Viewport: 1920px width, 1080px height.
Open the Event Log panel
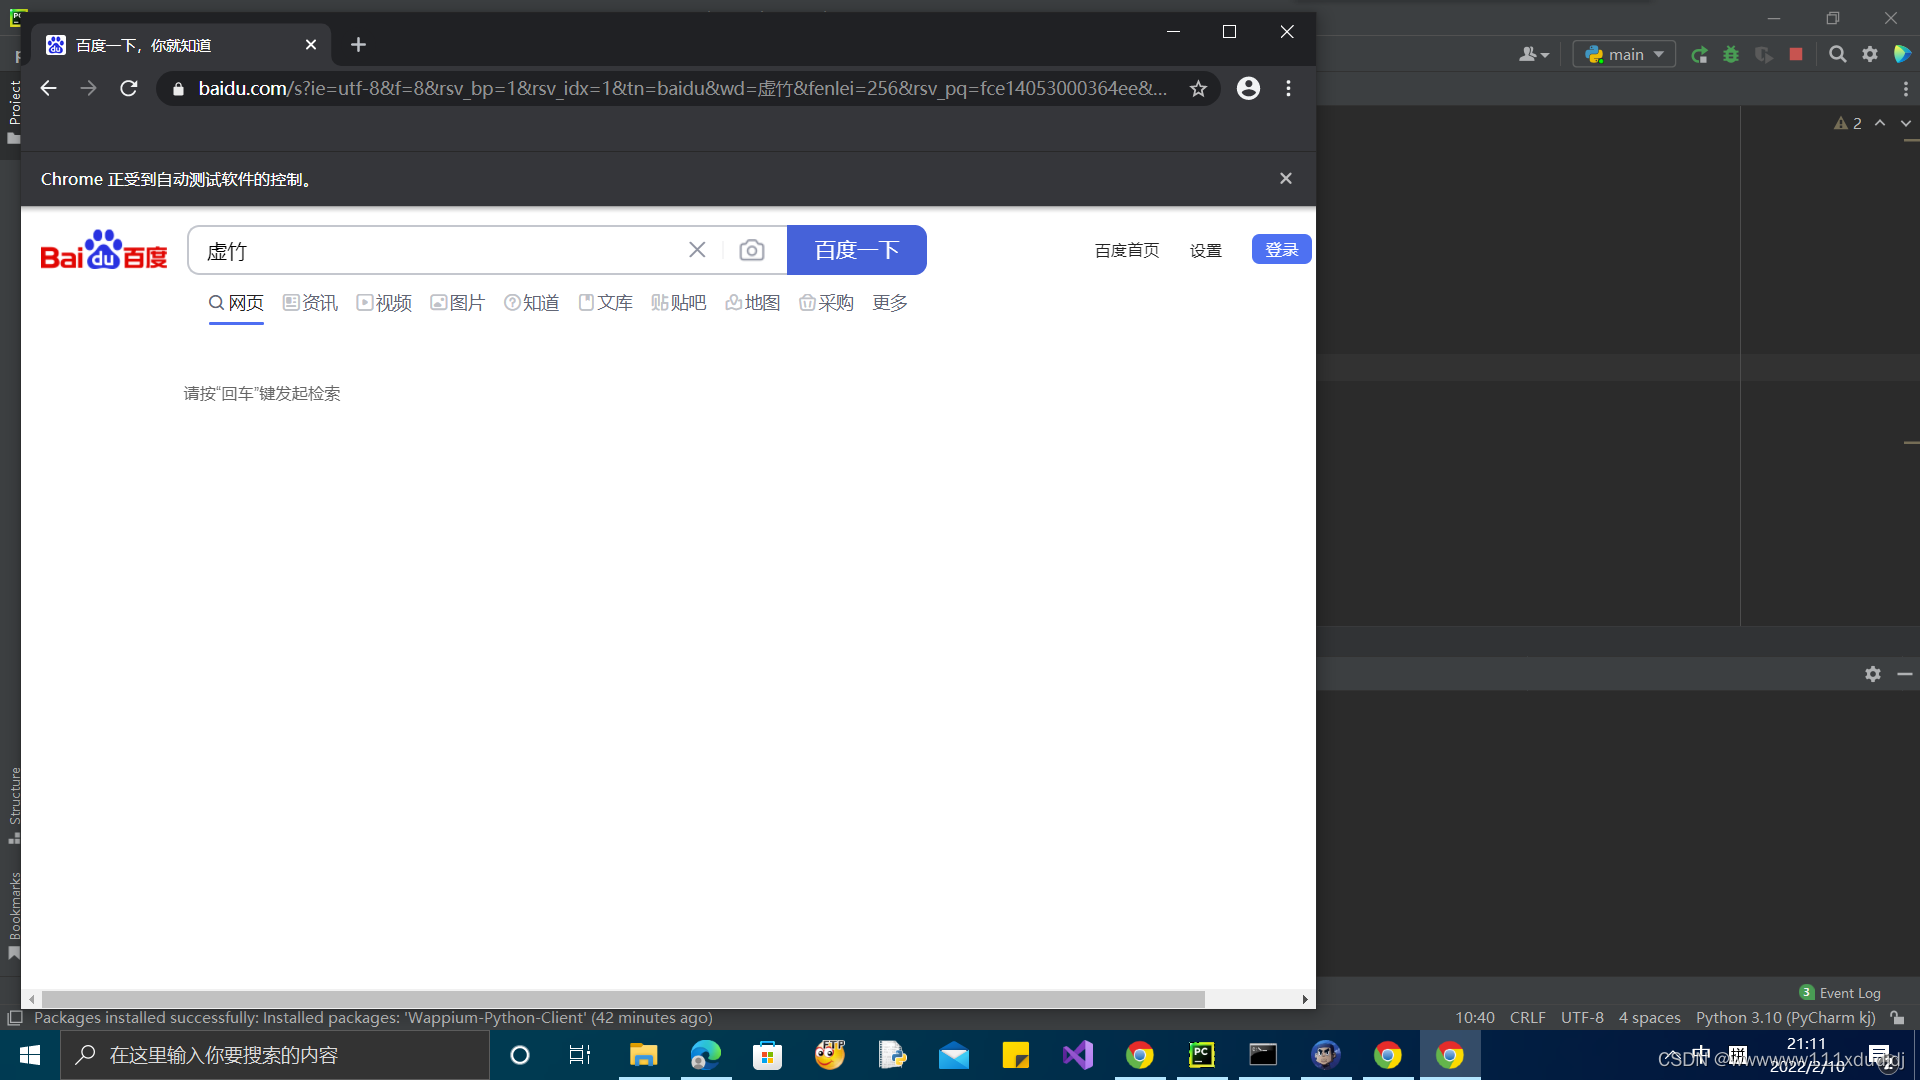(1849, 992)
